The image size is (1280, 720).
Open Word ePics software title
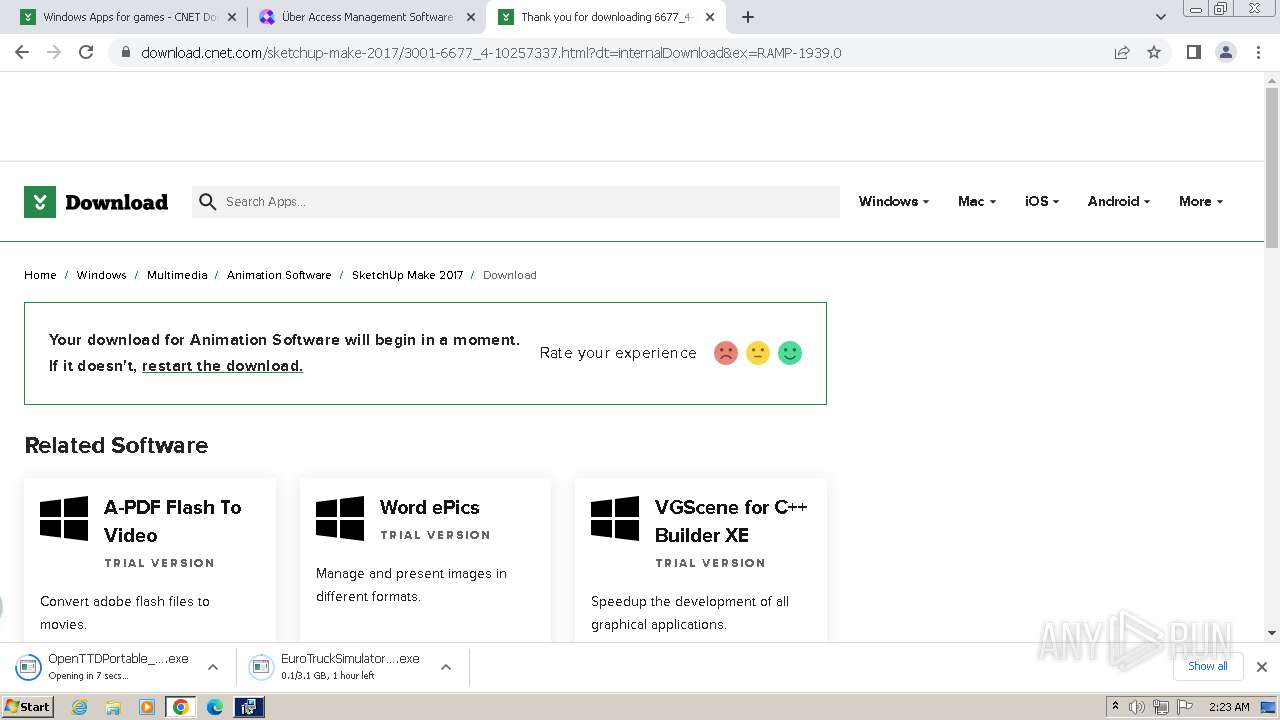click(429, 507)
